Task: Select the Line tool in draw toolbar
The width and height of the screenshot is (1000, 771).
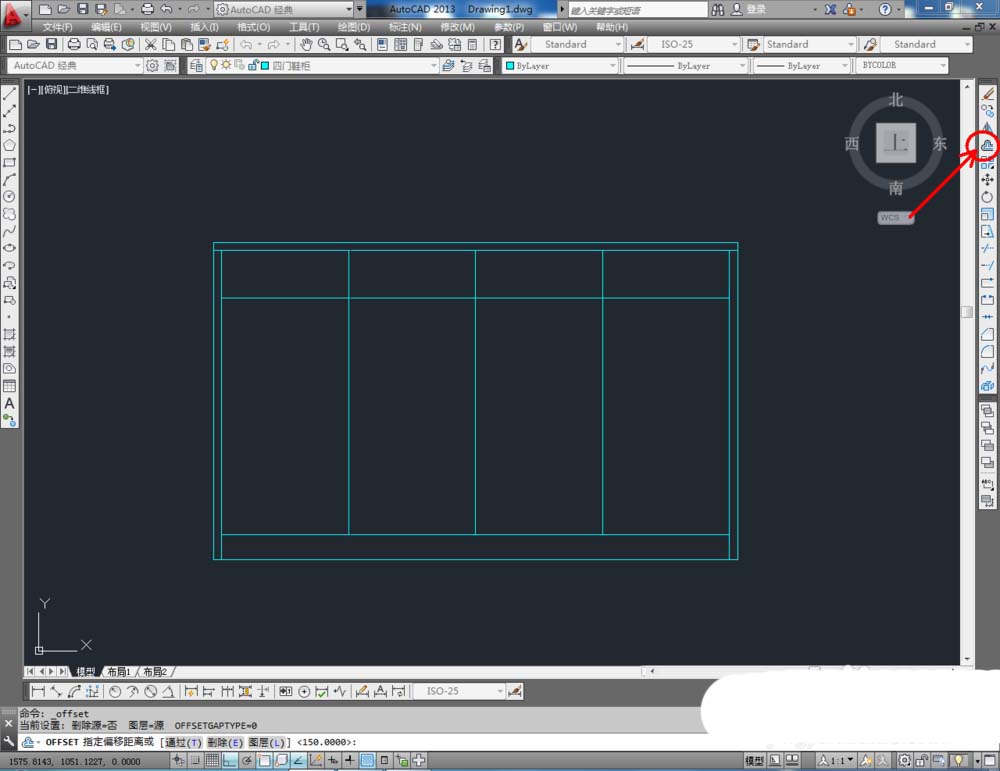Action: point(10,94)
